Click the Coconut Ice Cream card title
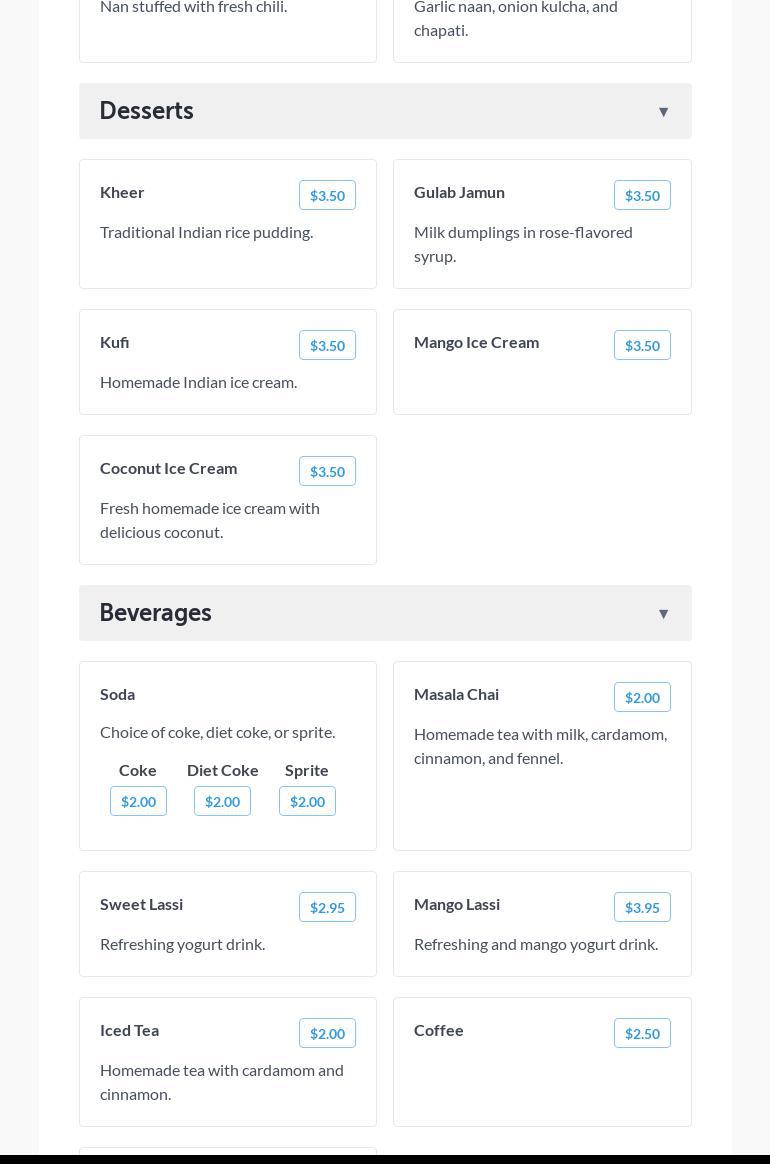The height and width of the screenshot is (1164, 770). pyautogui.click(x=168, y=468)
